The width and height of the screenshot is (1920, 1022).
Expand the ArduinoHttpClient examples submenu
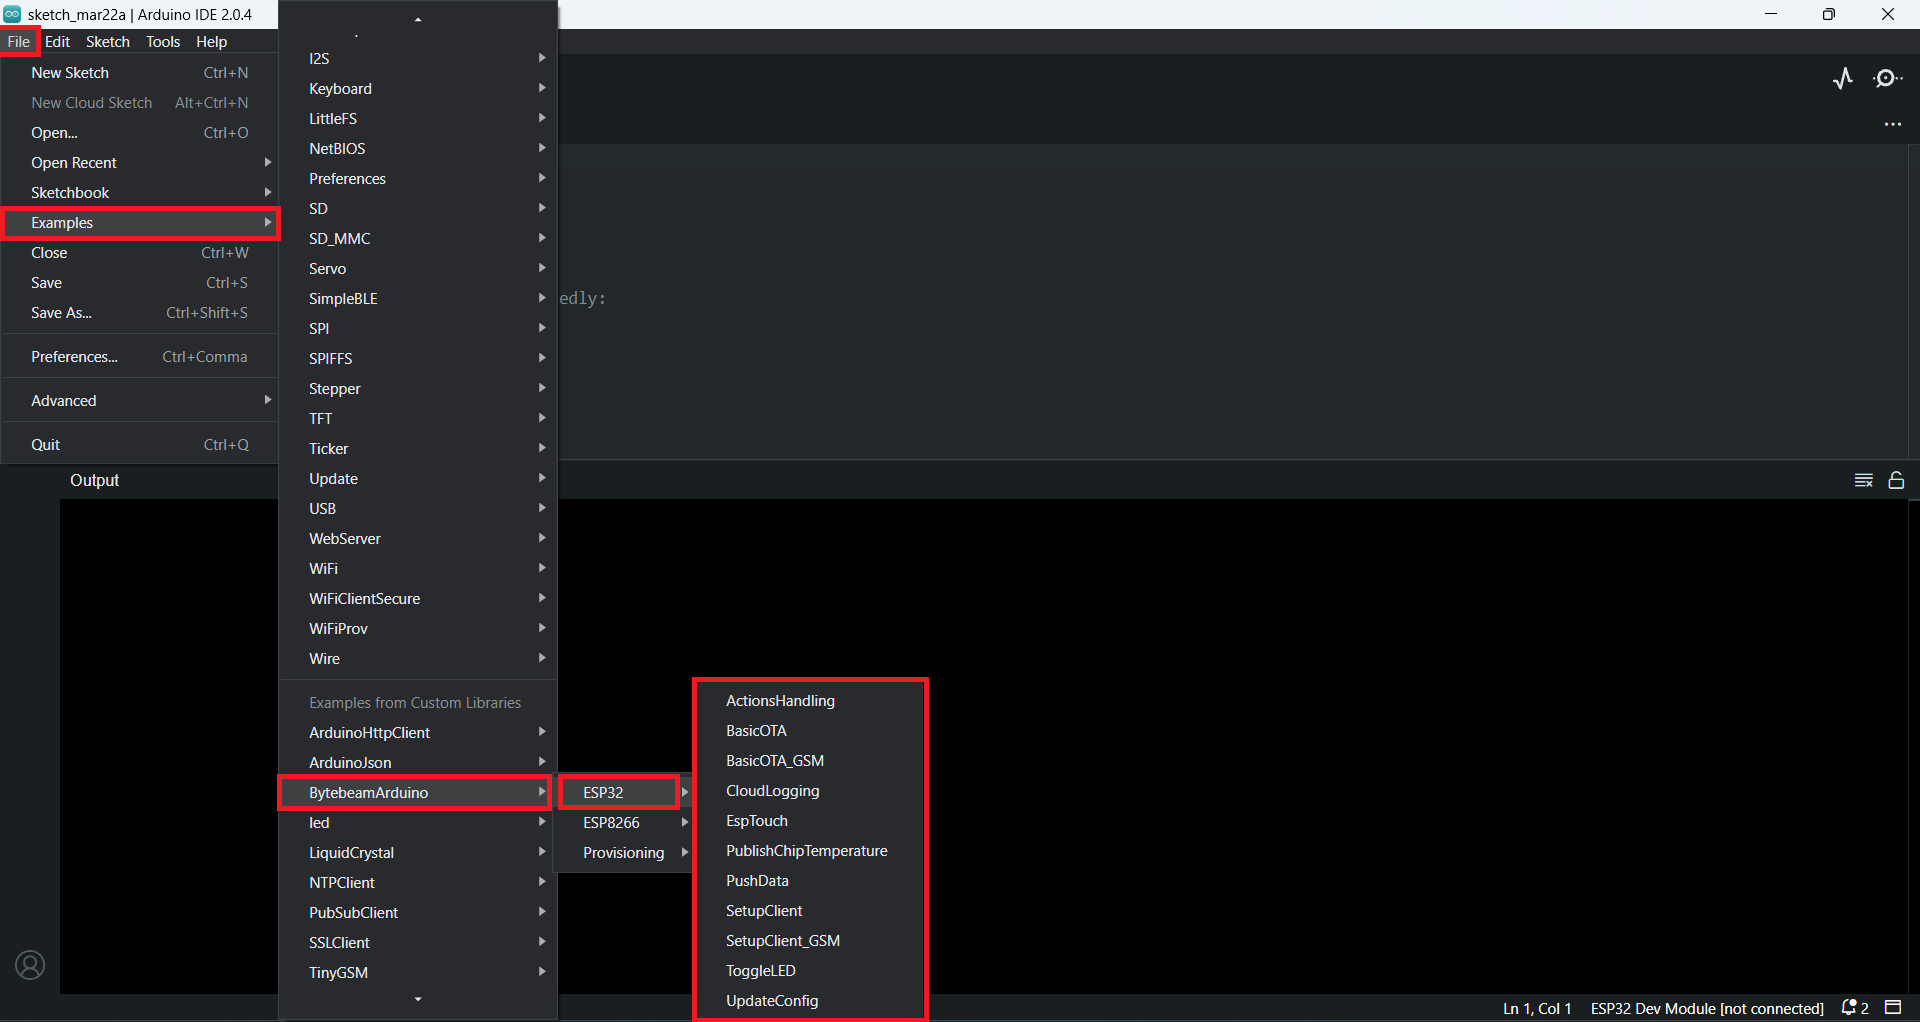pyautogui.click(x=418, y=733)
